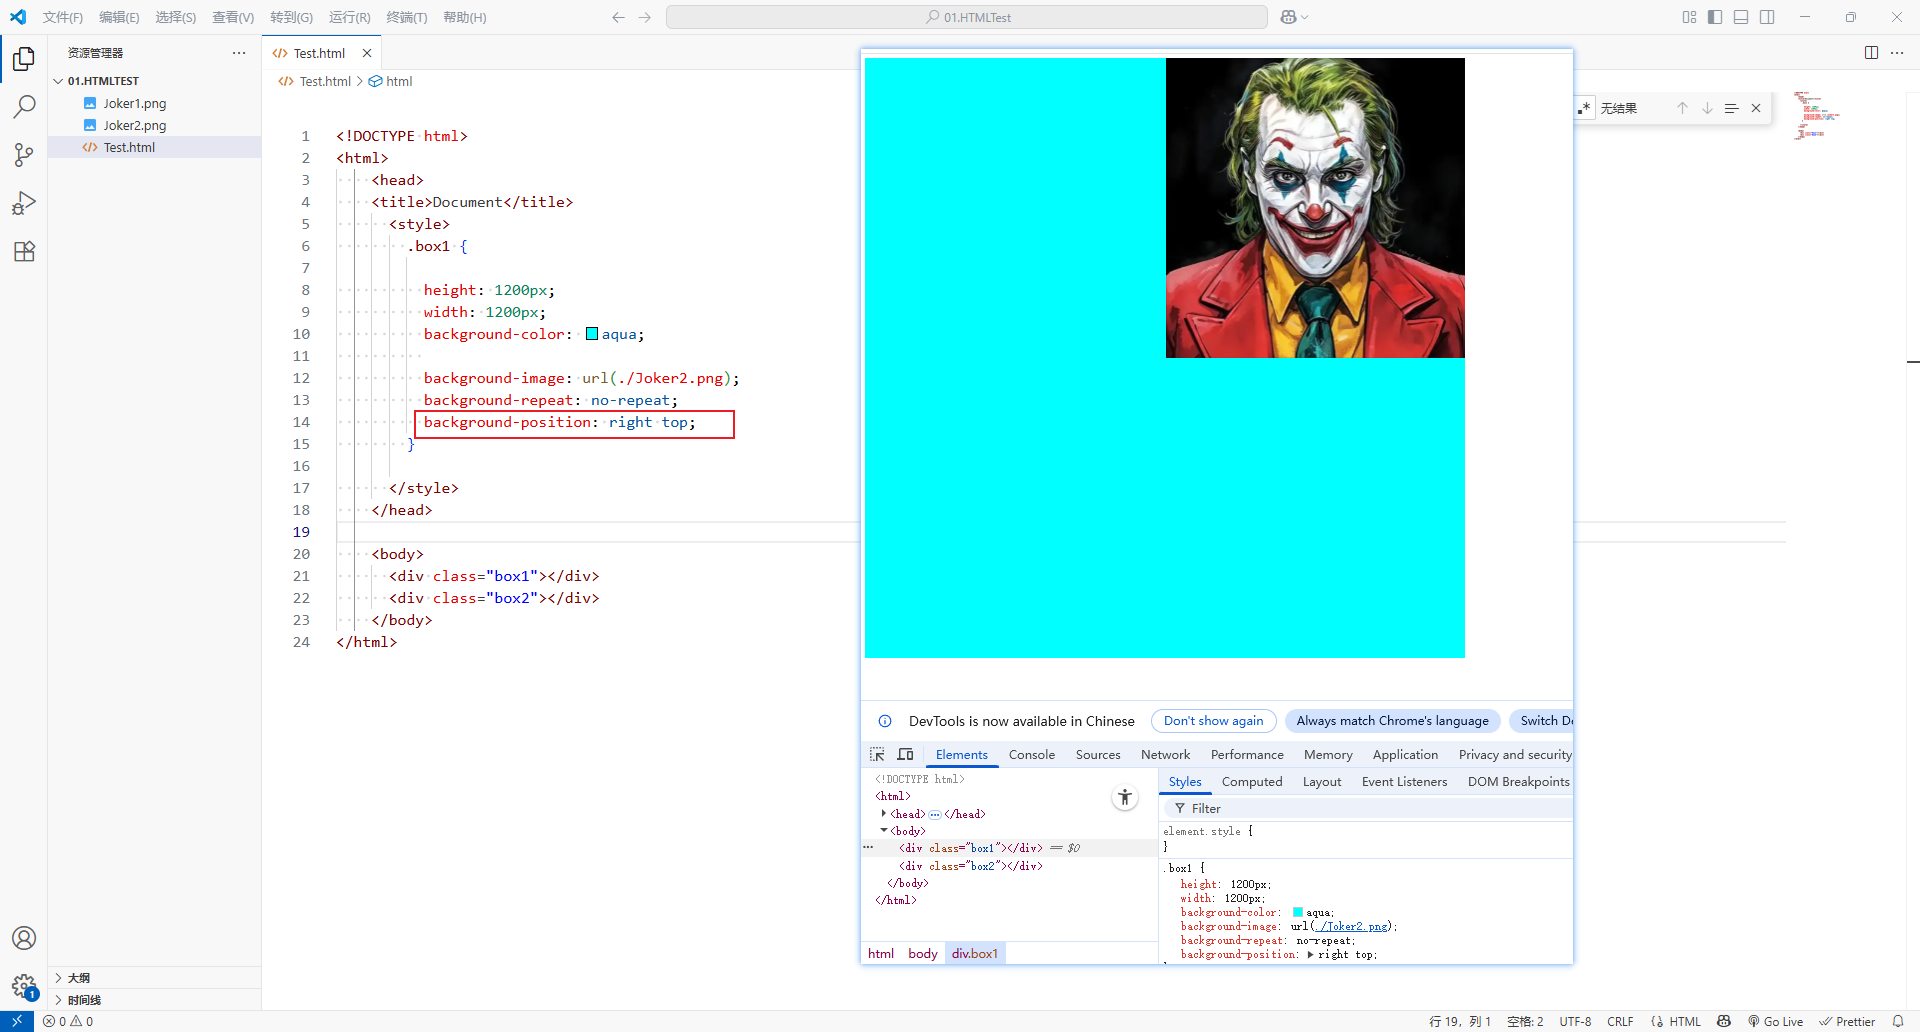Toggle the secondary side bar visibility
Image resolution: width=1920 pixels, height=1032 pixels.
[x=1767, y=17]
